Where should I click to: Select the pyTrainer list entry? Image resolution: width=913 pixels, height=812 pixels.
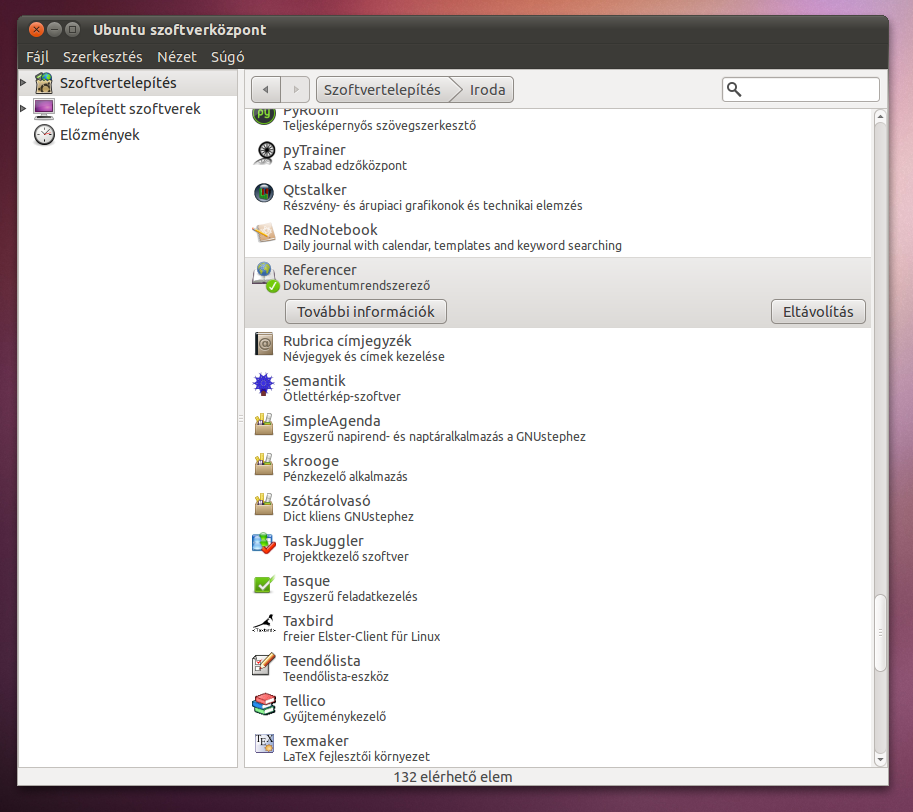coord(558,157)
